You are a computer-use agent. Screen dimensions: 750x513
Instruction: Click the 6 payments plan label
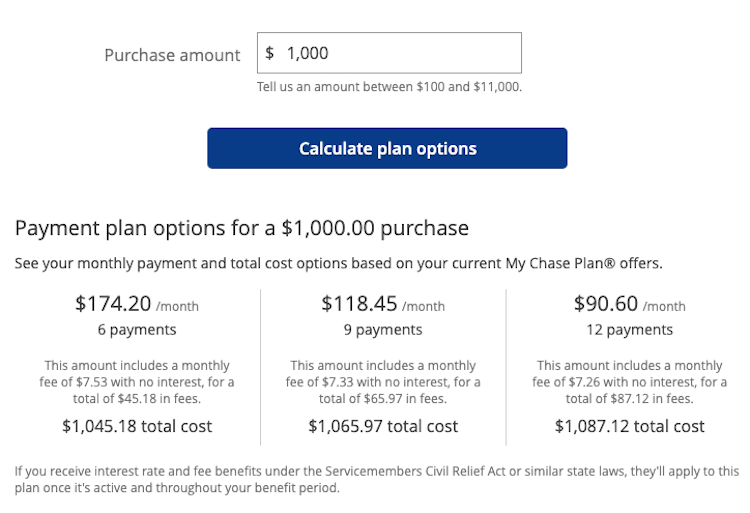[x=137, y=330]
